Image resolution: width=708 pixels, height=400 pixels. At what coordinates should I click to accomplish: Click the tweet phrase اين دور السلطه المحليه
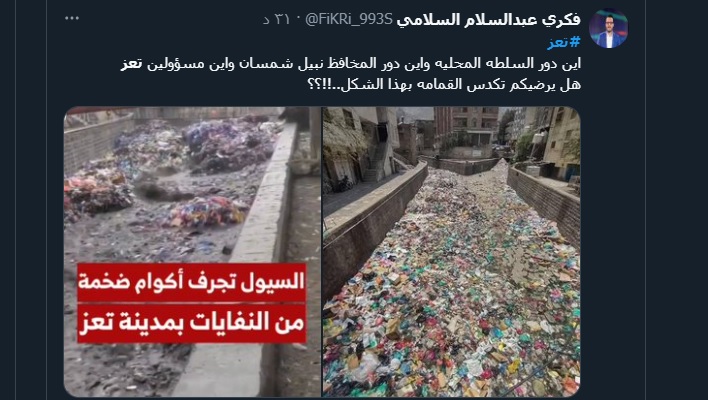click(x=506, y=64)
